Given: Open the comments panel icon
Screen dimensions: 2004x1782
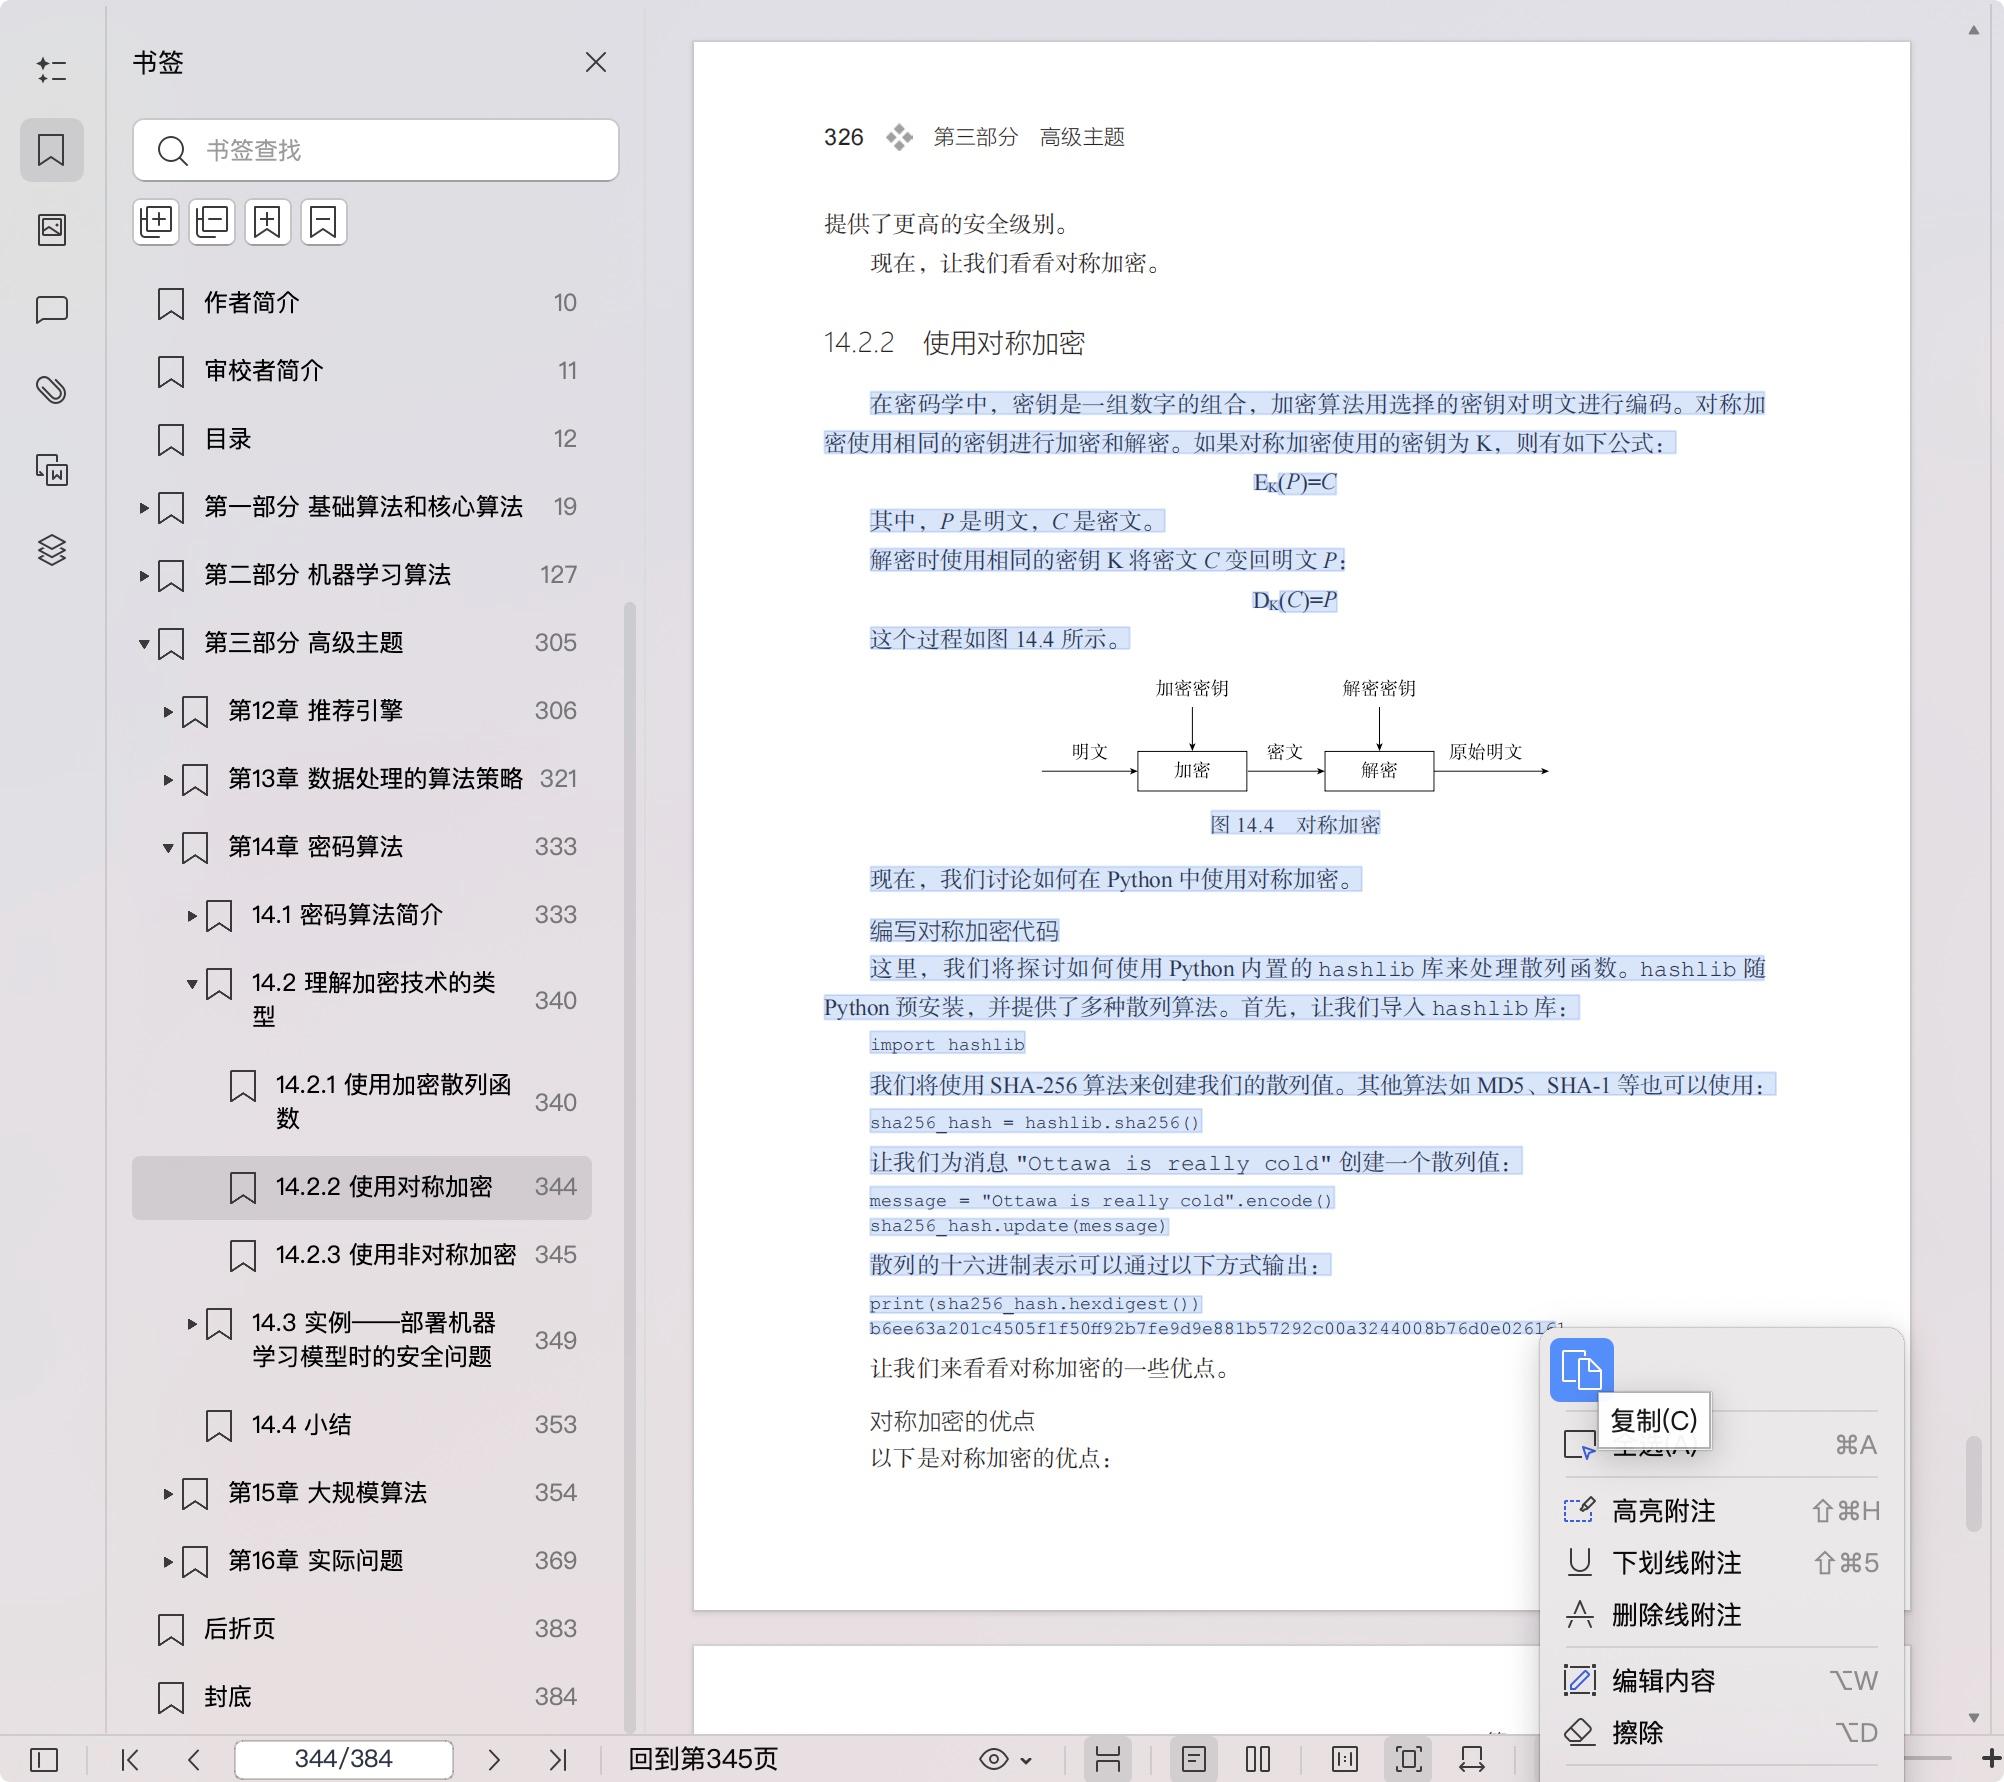Looking at the screenshot, I should [x=52, y=310].
